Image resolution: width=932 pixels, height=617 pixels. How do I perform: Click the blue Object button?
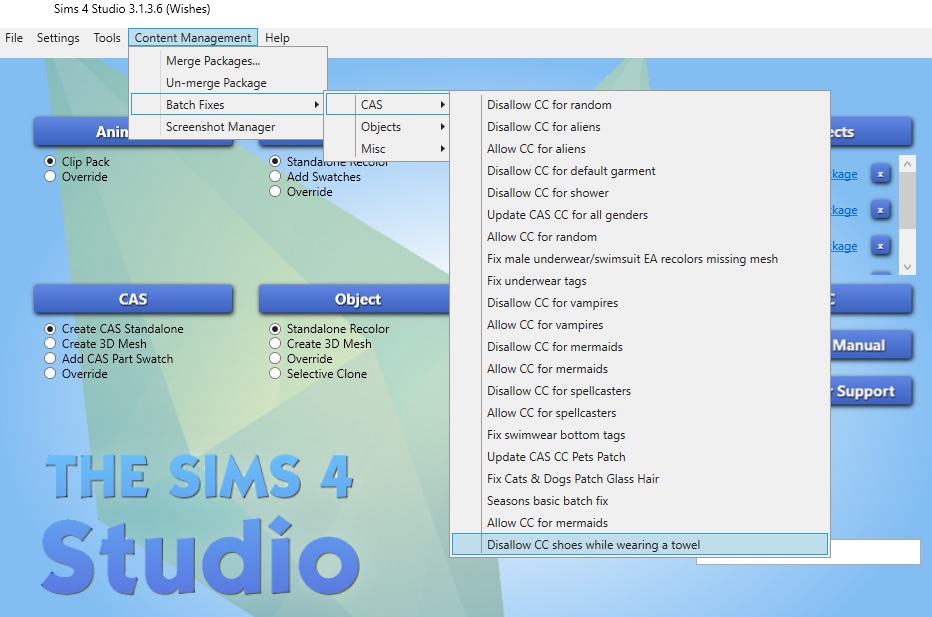click(354, 299)
